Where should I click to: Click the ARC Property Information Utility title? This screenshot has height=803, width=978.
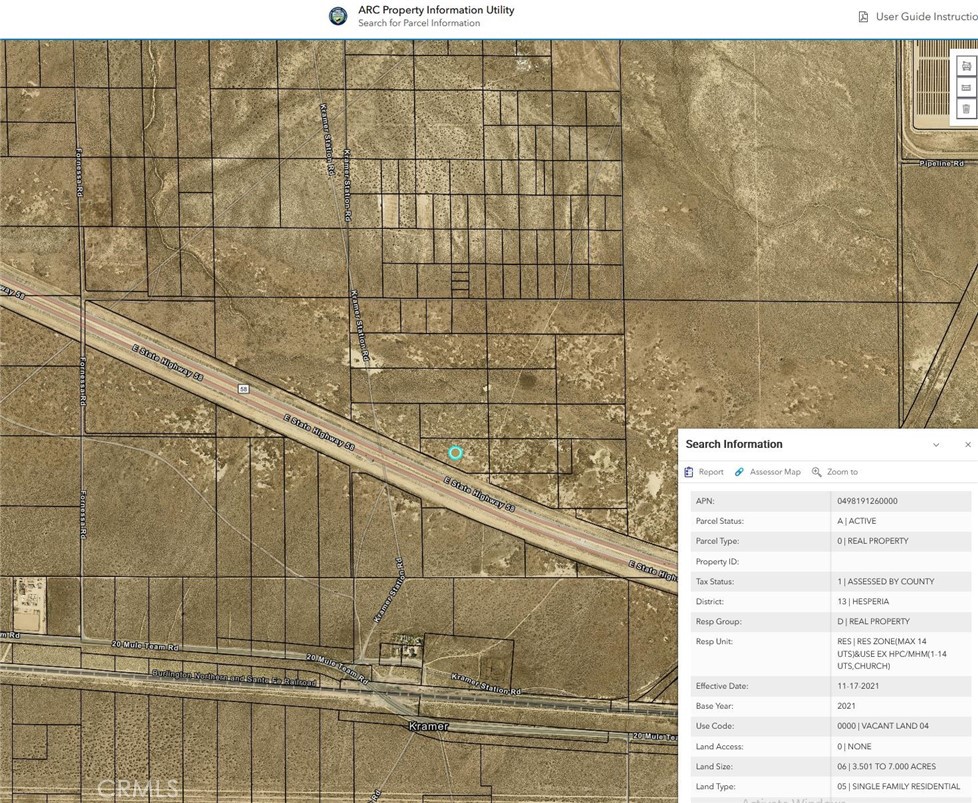point(436,10)
